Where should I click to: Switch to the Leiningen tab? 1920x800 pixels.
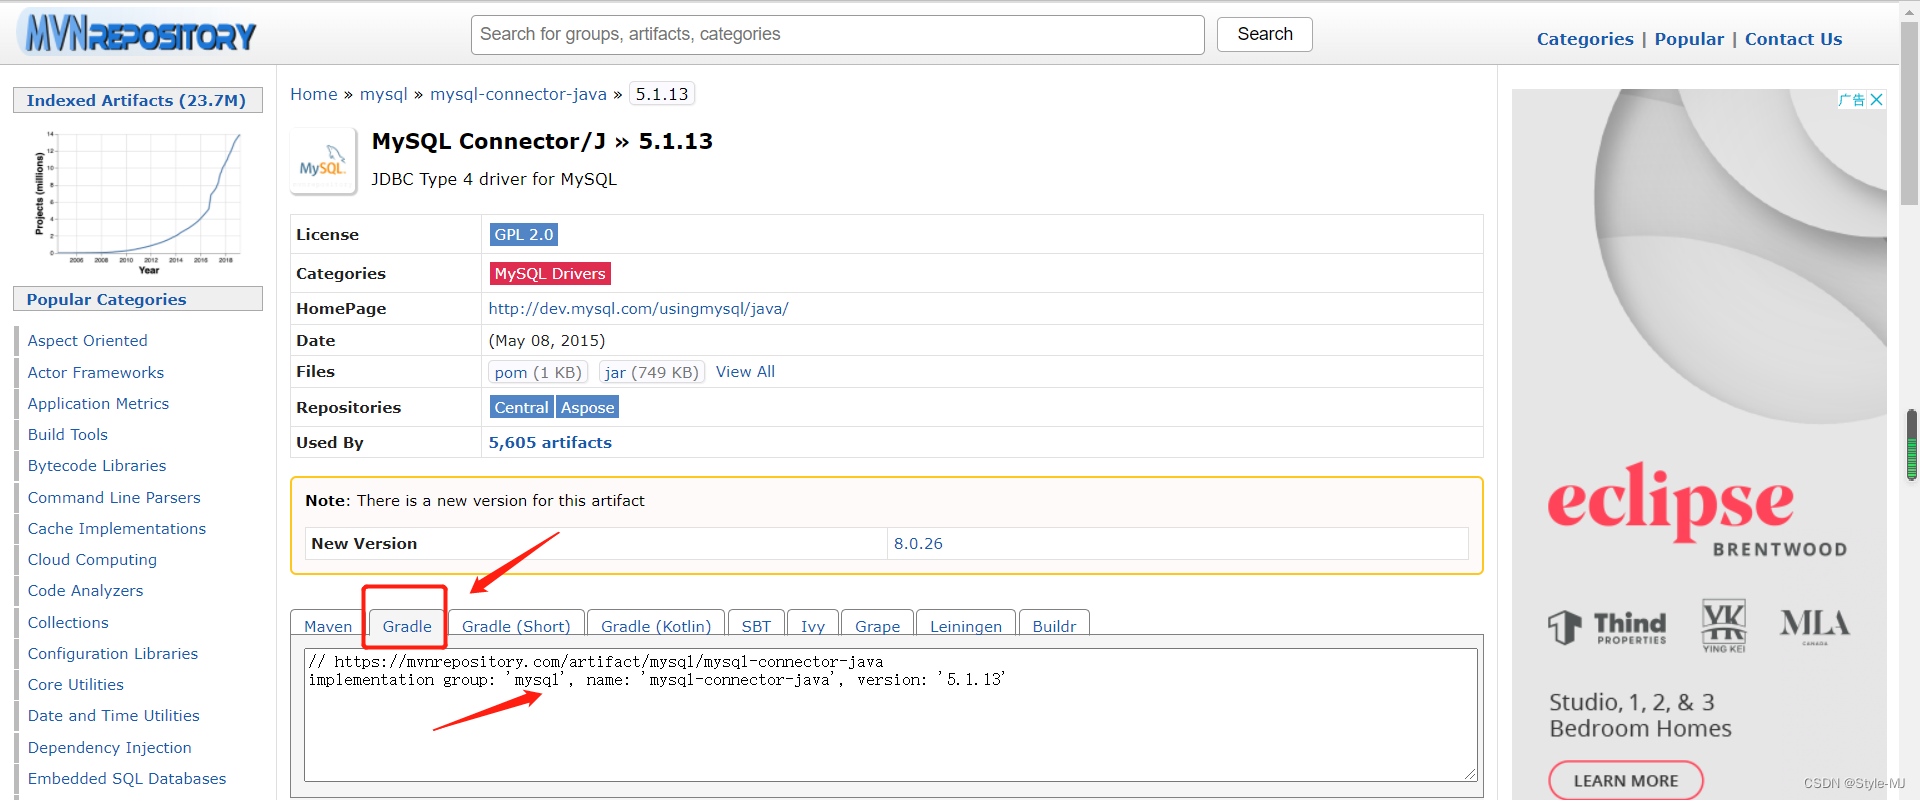pos(966,625)
